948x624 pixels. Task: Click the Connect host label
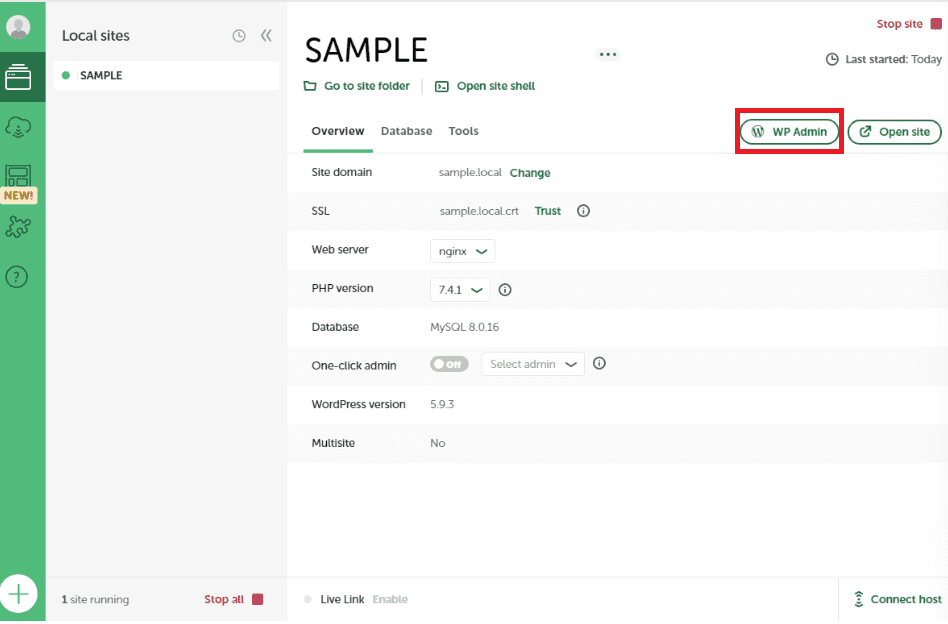(906, 599)
